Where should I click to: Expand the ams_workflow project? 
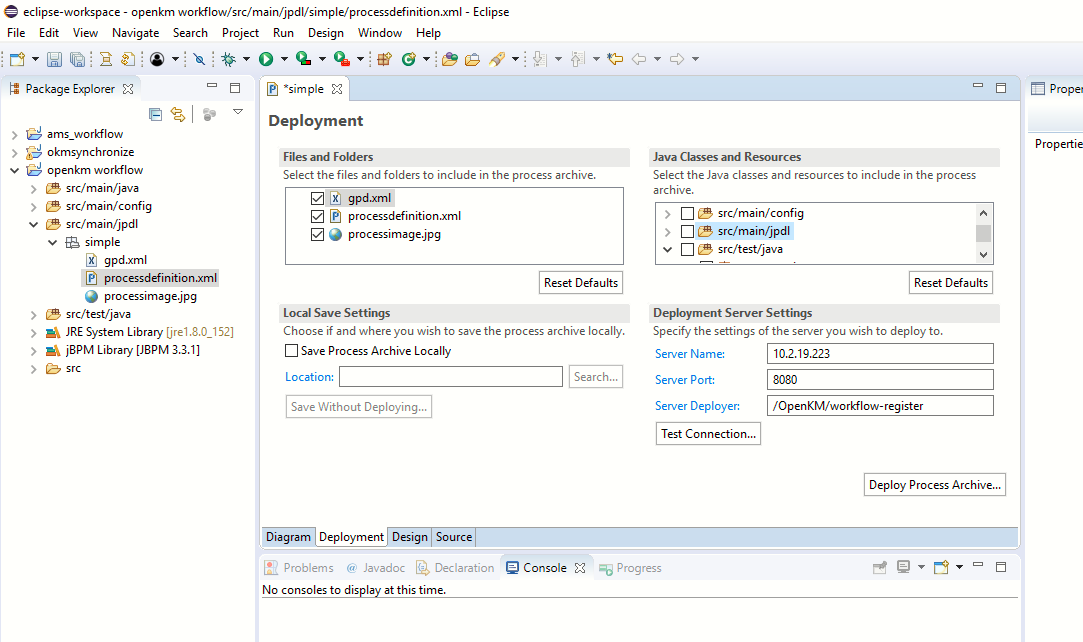(x=14, y=134)
